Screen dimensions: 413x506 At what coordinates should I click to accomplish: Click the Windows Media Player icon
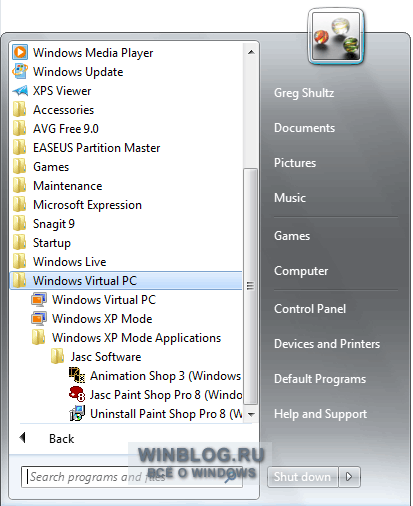(20, 52)
